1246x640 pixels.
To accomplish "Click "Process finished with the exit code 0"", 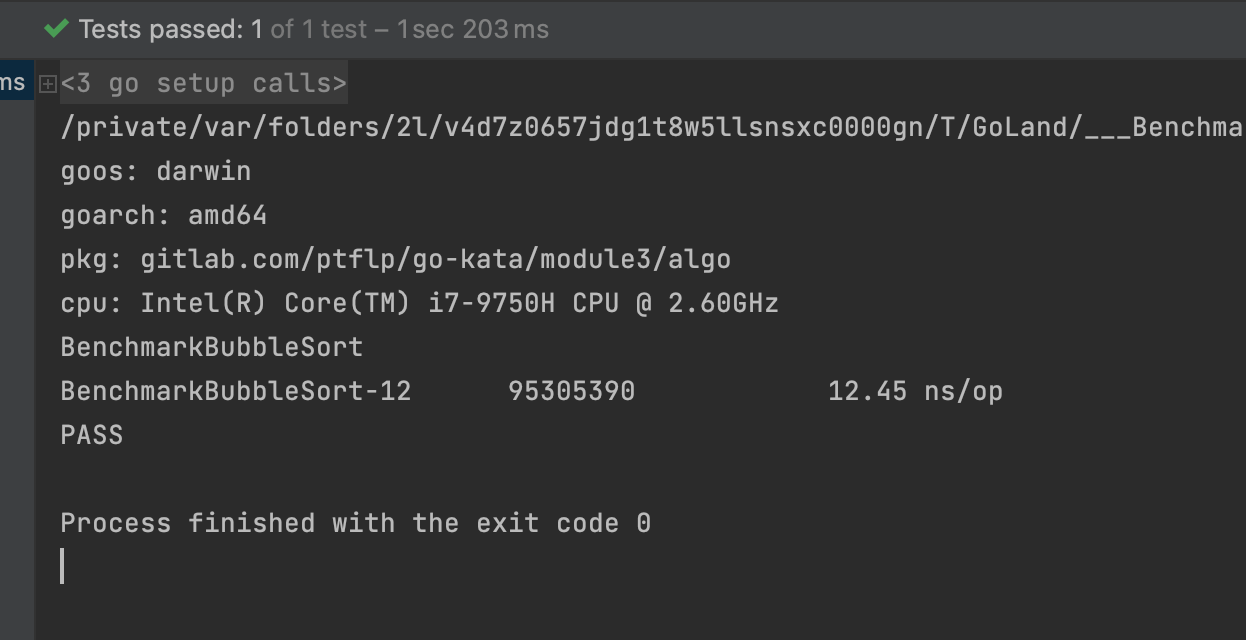I will tap(355, 523).
